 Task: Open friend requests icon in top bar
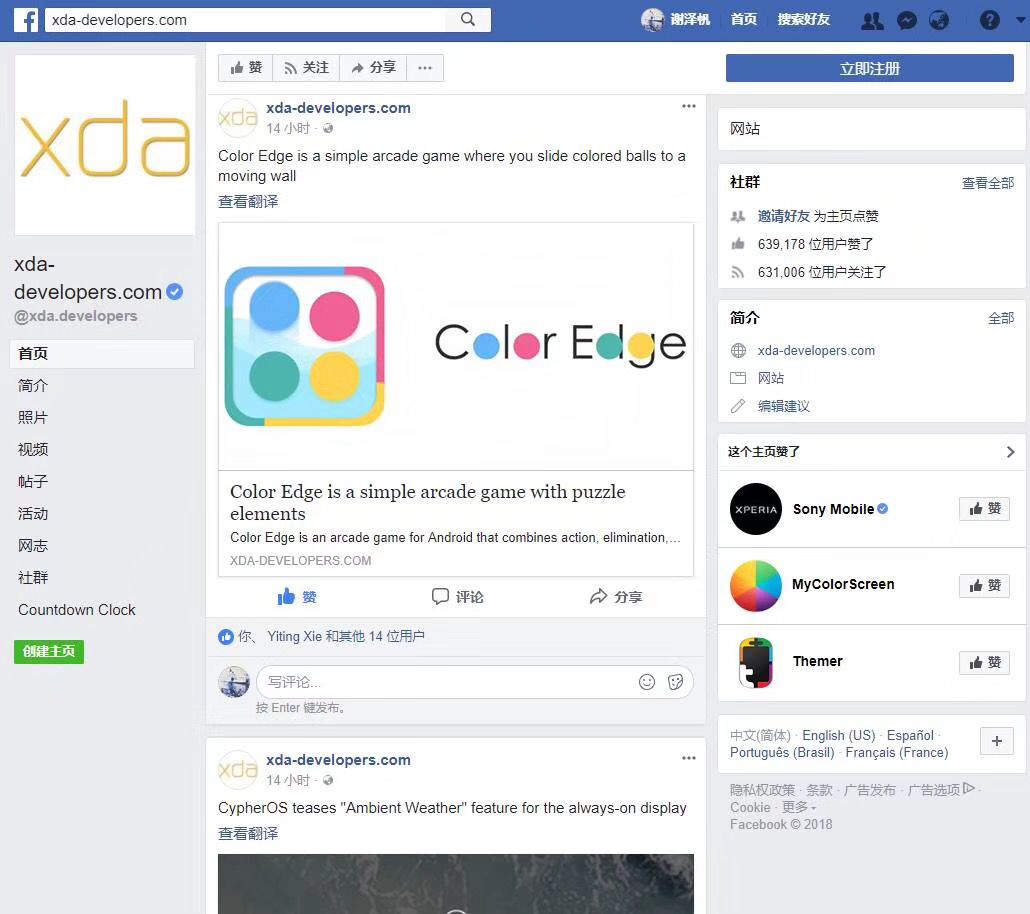[x=872, y=20]
